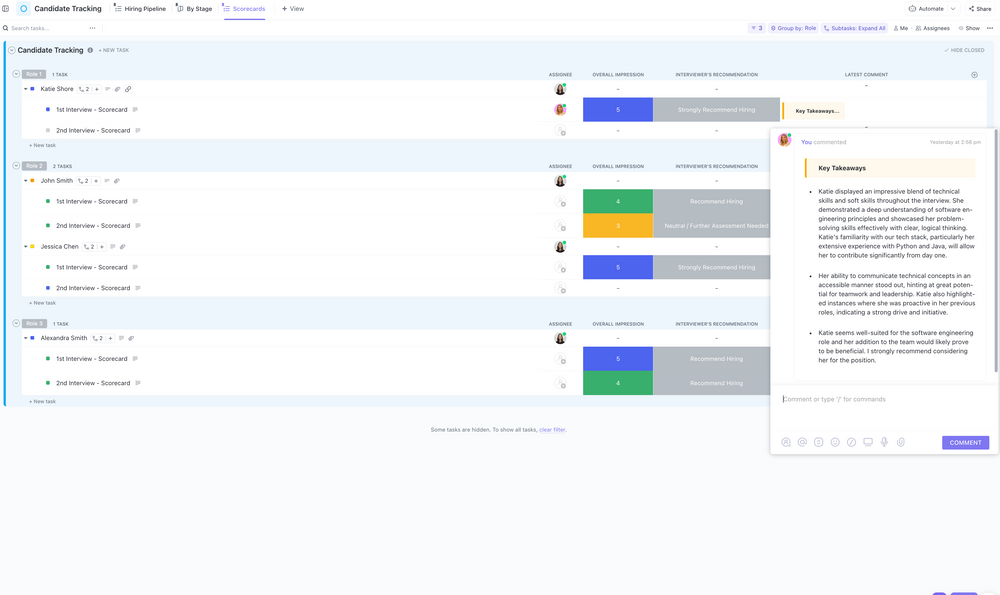
Task: Insert an emoji into the comment
Action: tap(835, 442)
